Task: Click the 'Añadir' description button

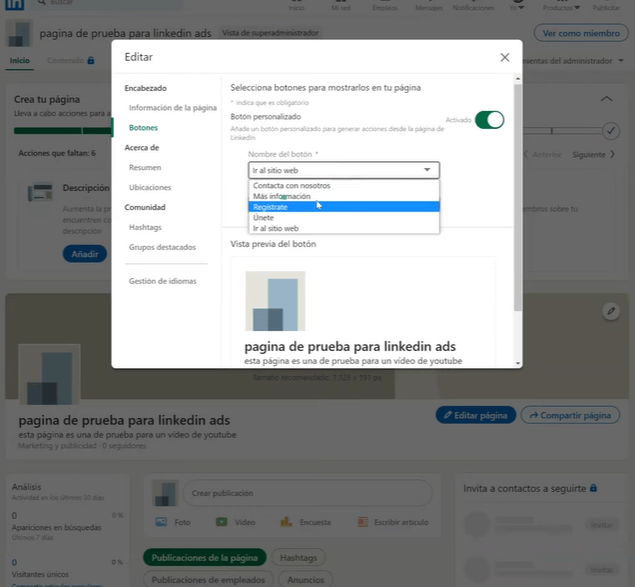Action: click(85, 254)
